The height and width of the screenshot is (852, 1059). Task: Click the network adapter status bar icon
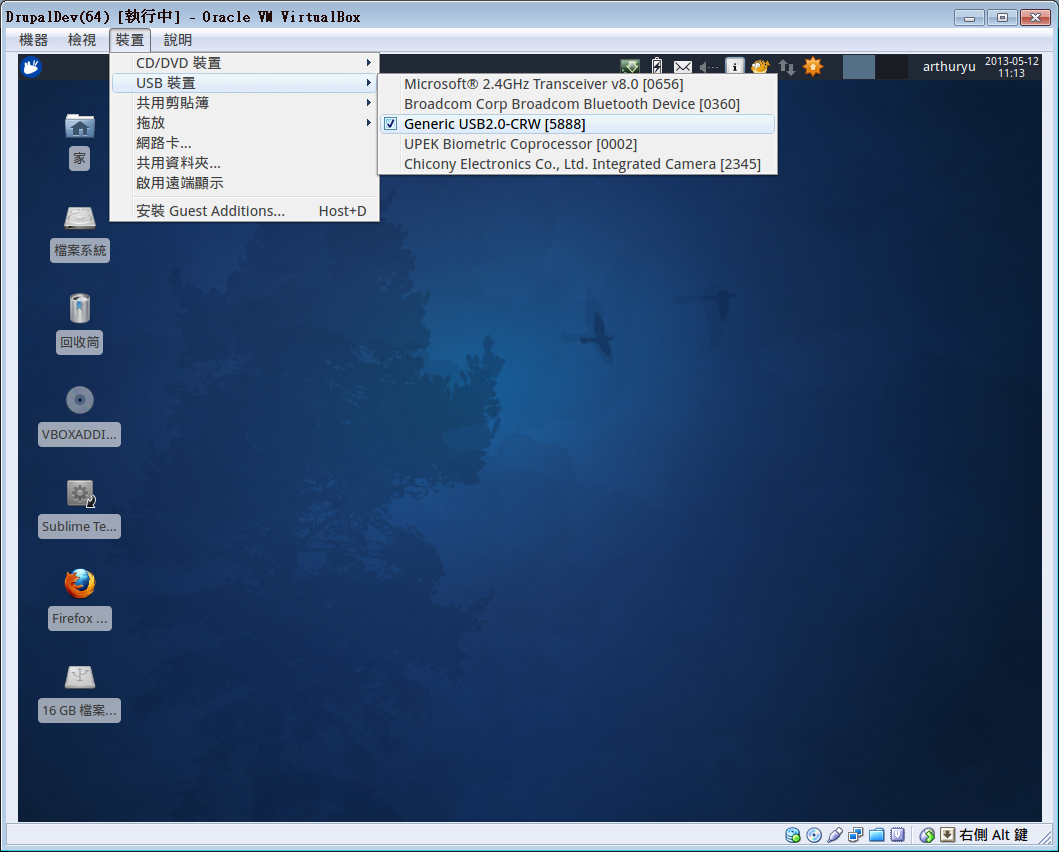click(x=853, y=835)
